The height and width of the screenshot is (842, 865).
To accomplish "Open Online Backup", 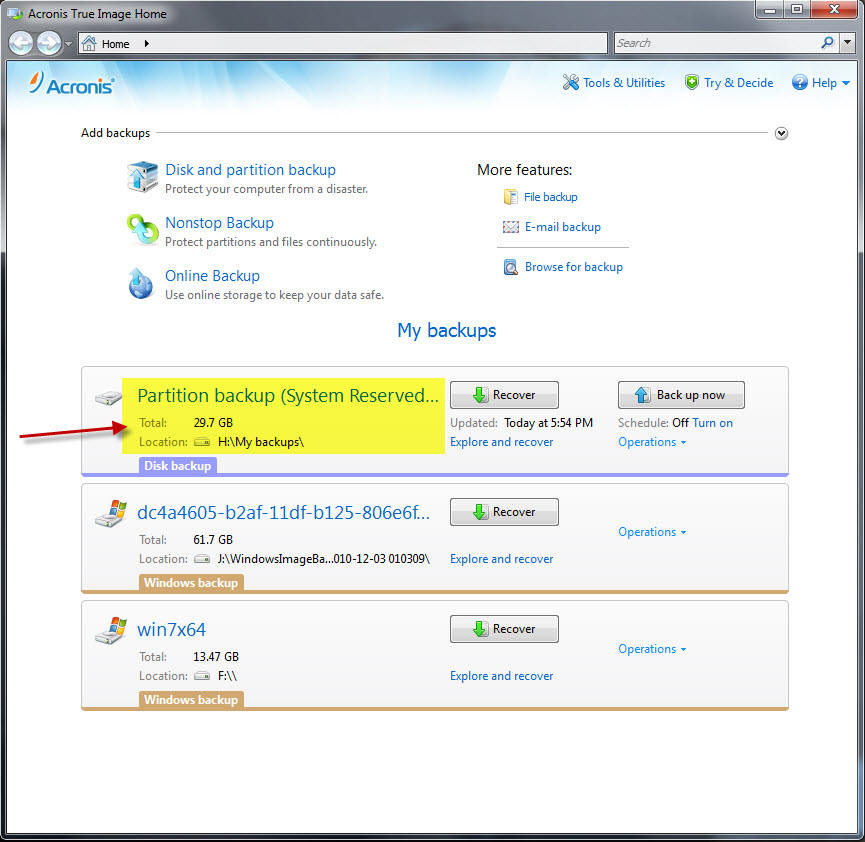I will [x=212, y=276].
